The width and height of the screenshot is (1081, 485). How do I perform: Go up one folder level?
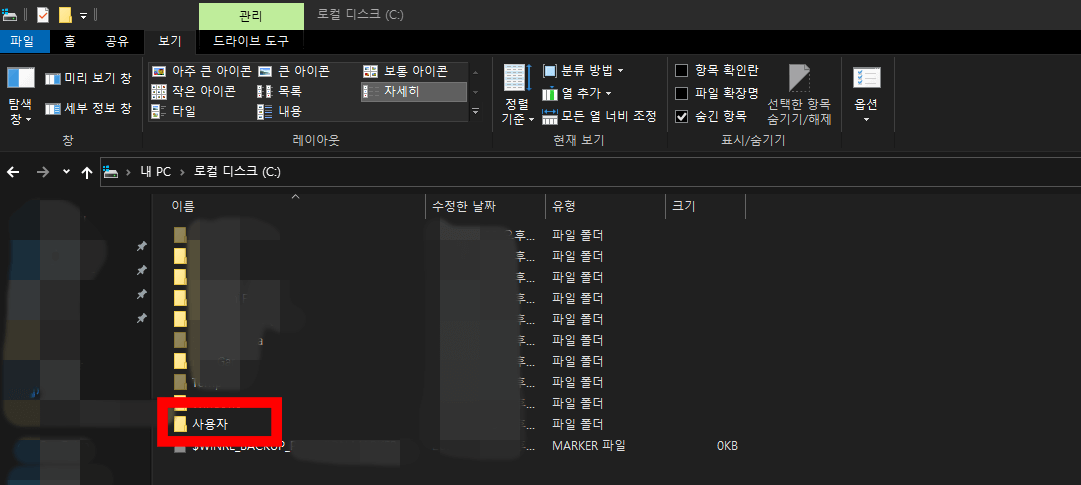pos(87,172)
